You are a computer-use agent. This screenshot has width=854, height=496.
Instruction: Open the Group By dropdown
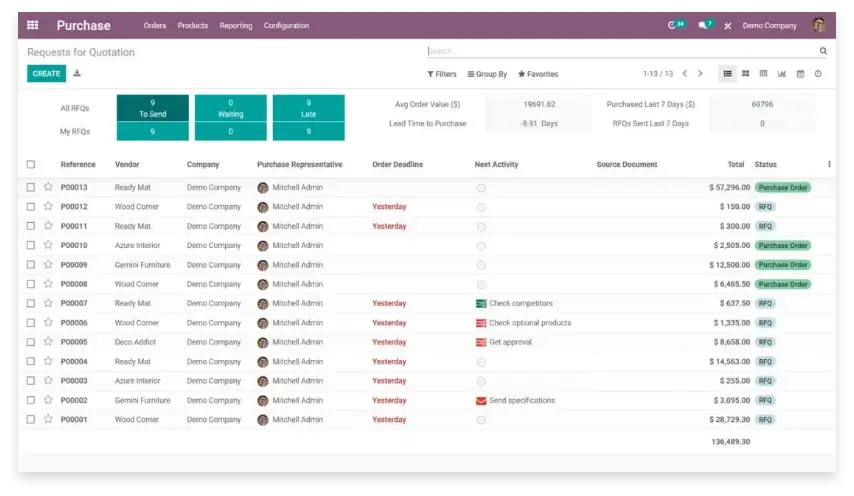(487, 74)
